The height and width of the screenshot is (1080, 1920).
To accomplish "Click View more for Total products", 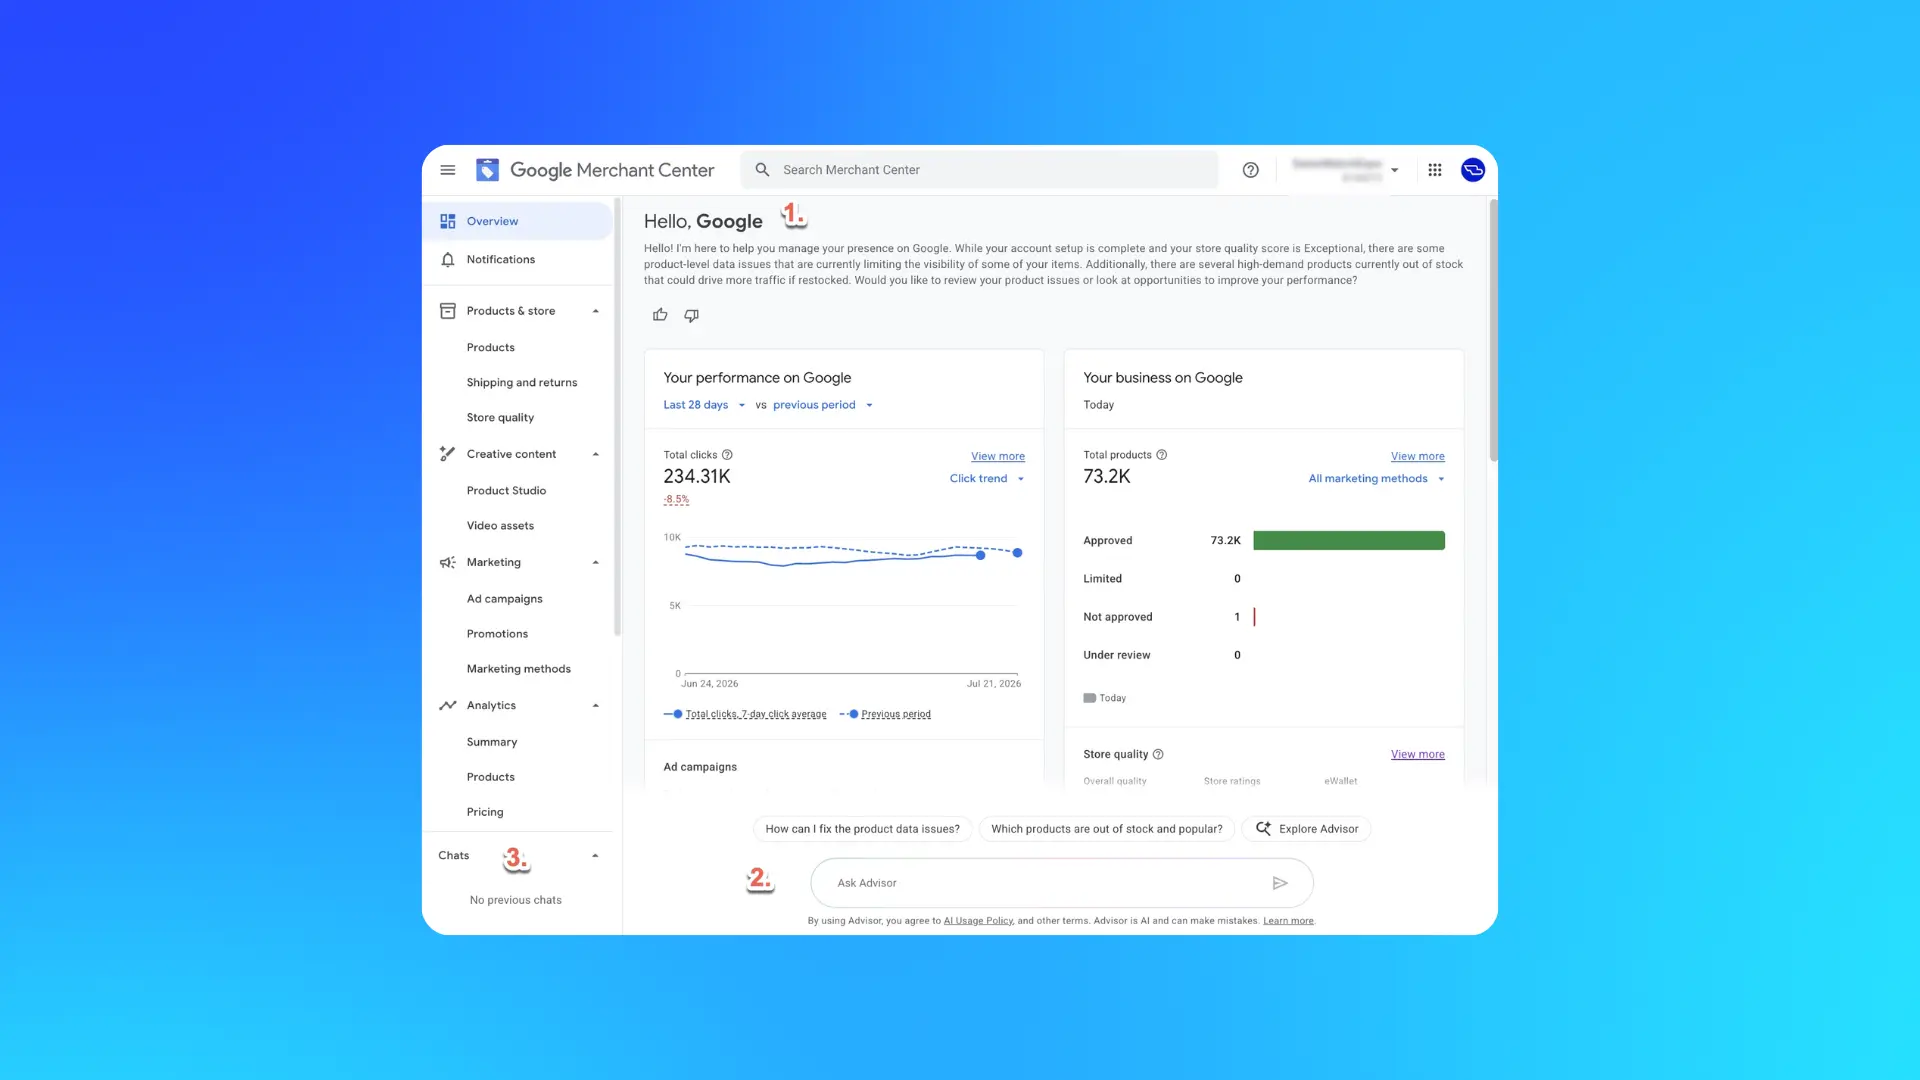I will (x=1418, y=456).
